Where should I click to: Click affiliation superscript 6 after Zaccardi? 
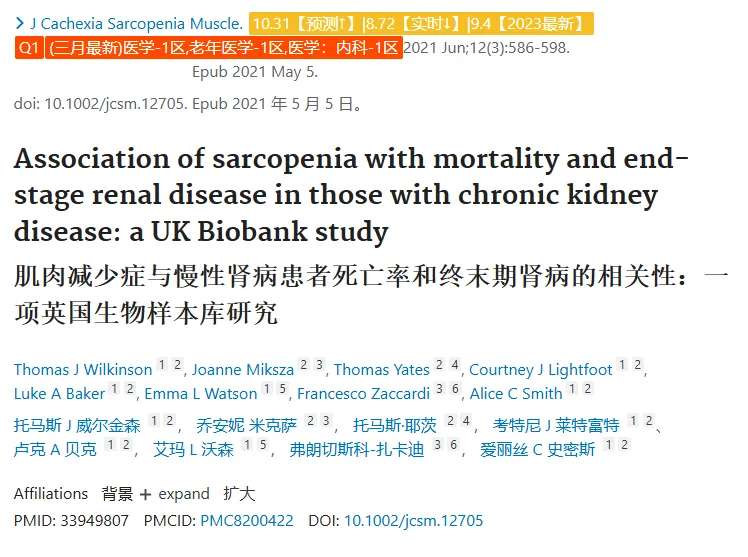(x=456, y=389)
